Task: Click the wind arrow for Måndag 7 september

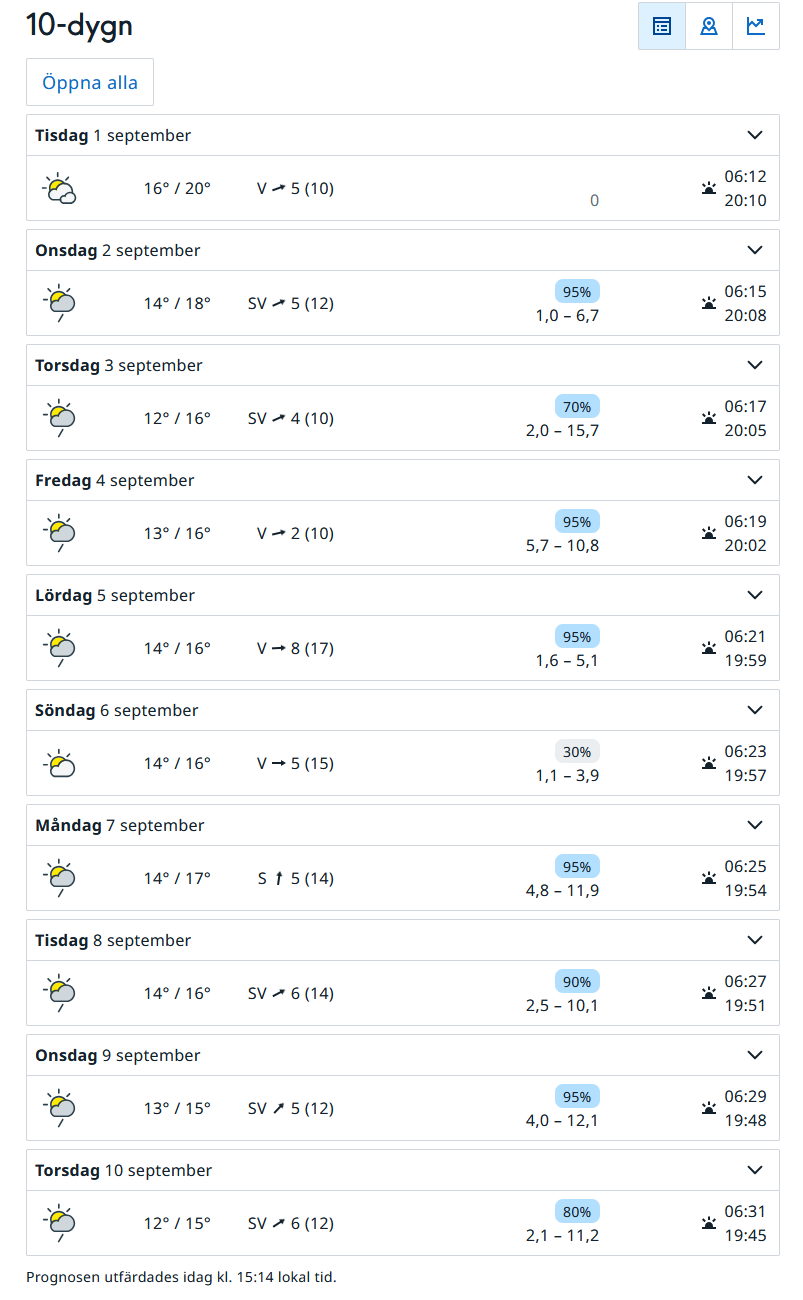Action: tap(279, 879)
